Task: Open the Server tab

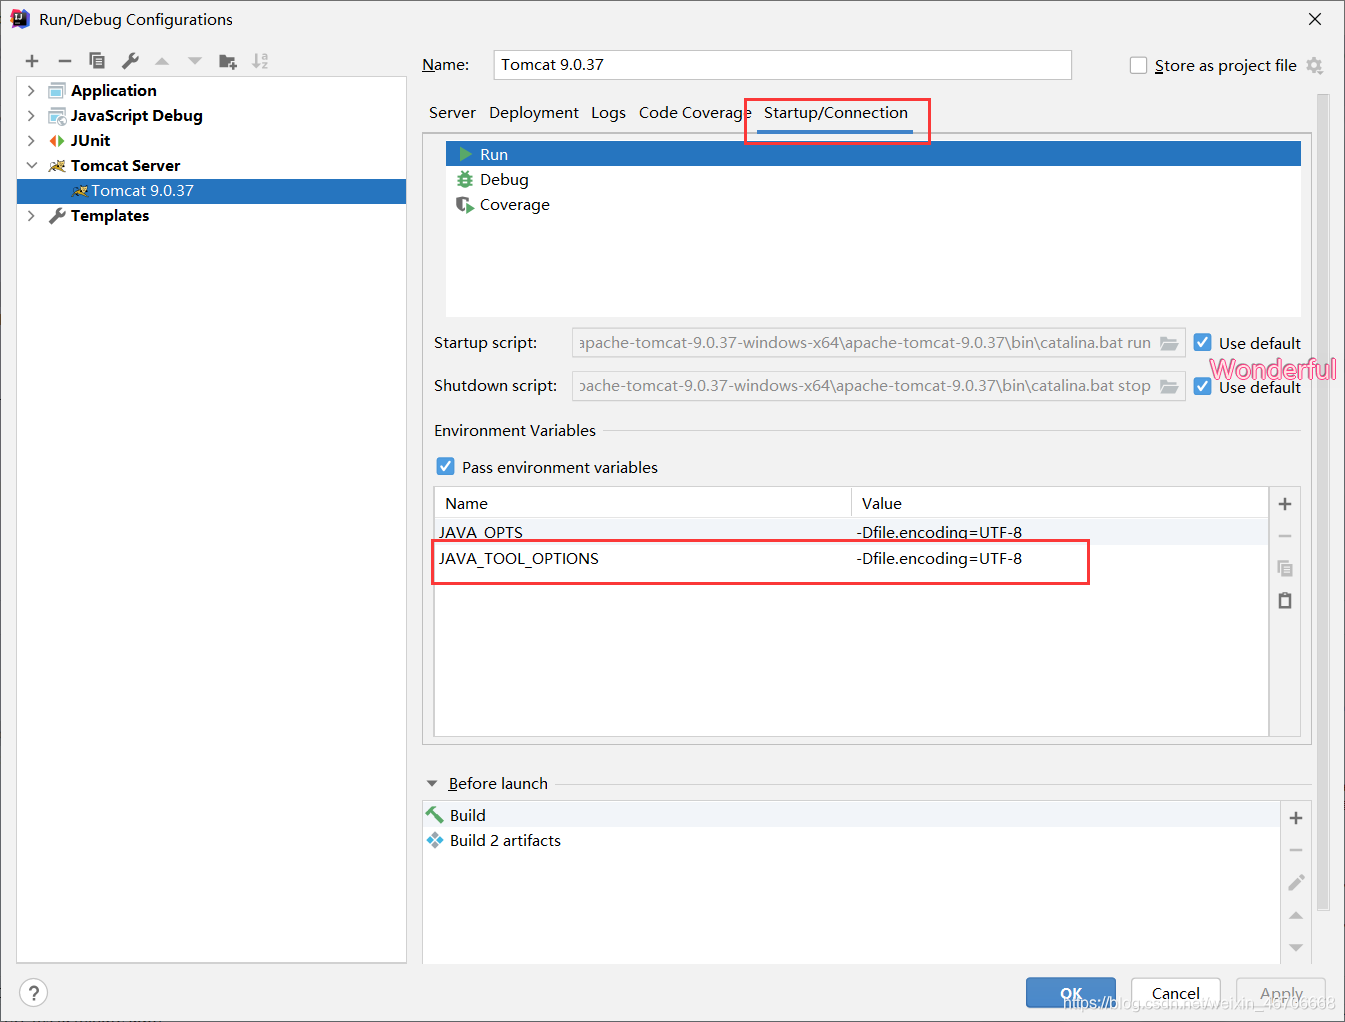Action: pos(452,113)
